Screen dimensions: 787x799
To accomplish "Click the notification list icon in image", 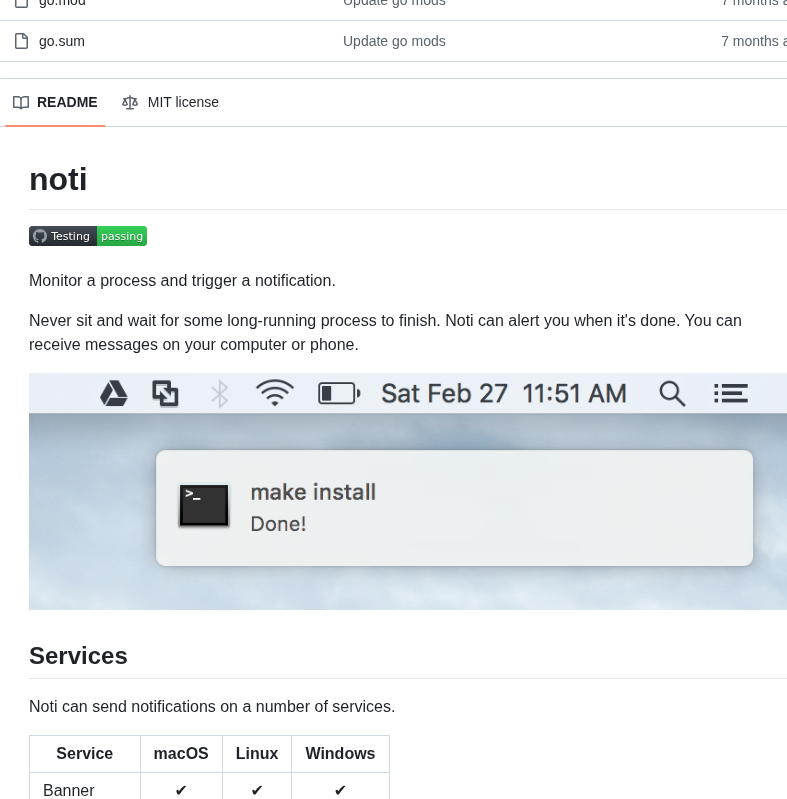I will [731, 393].
